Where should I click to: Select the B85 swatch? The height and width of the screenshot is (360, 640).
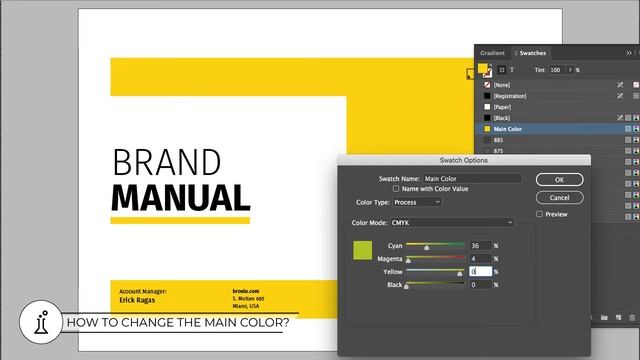coord(558,140)
